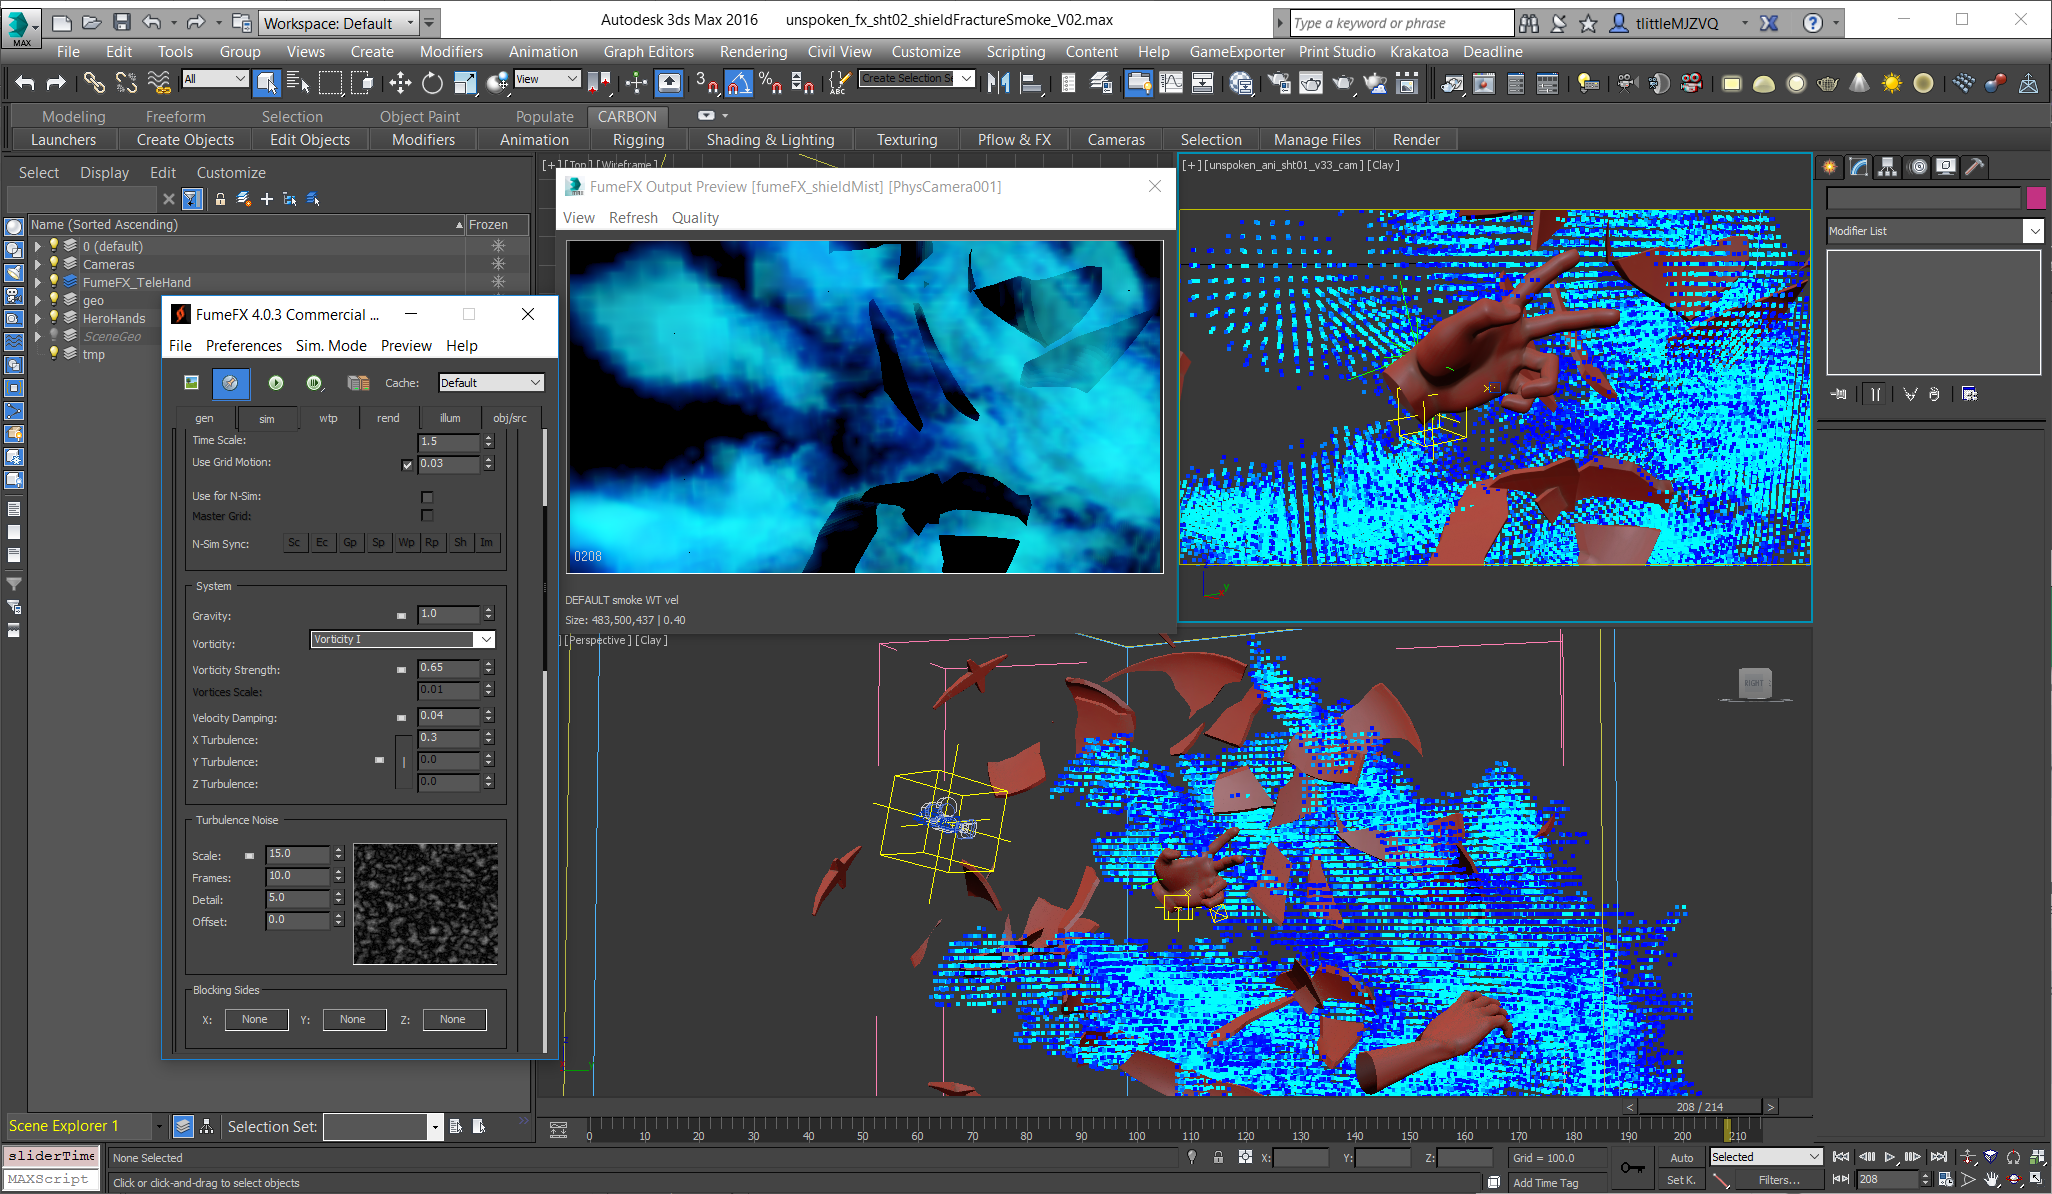Click the Mirror tool icon

click(x=998, y=83)
